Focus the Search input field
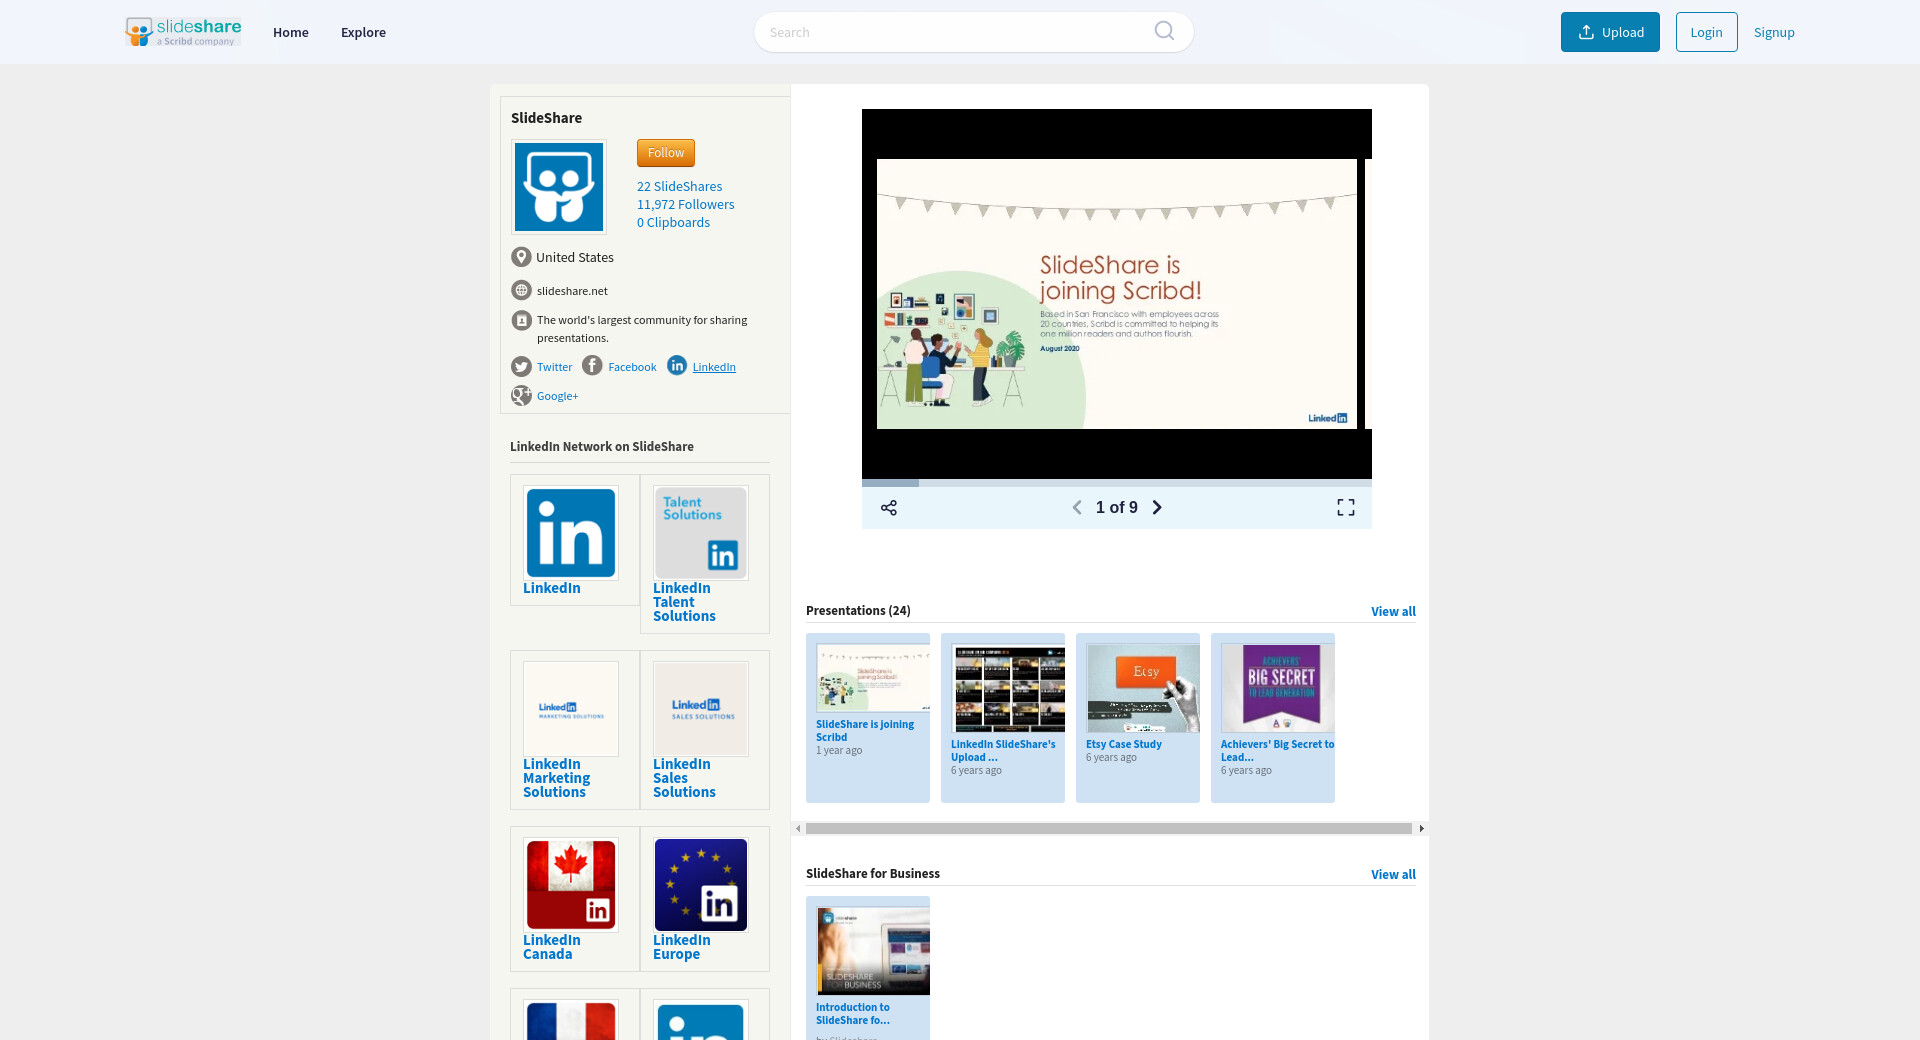 973,32
